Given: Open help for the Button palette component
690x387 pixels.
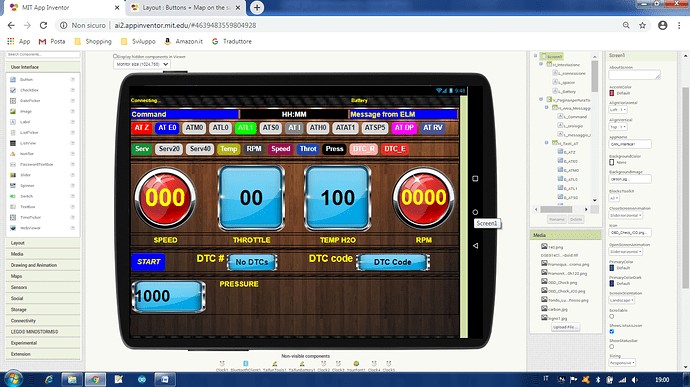Looking at the screenshot, I should click(x=73, y=80).
